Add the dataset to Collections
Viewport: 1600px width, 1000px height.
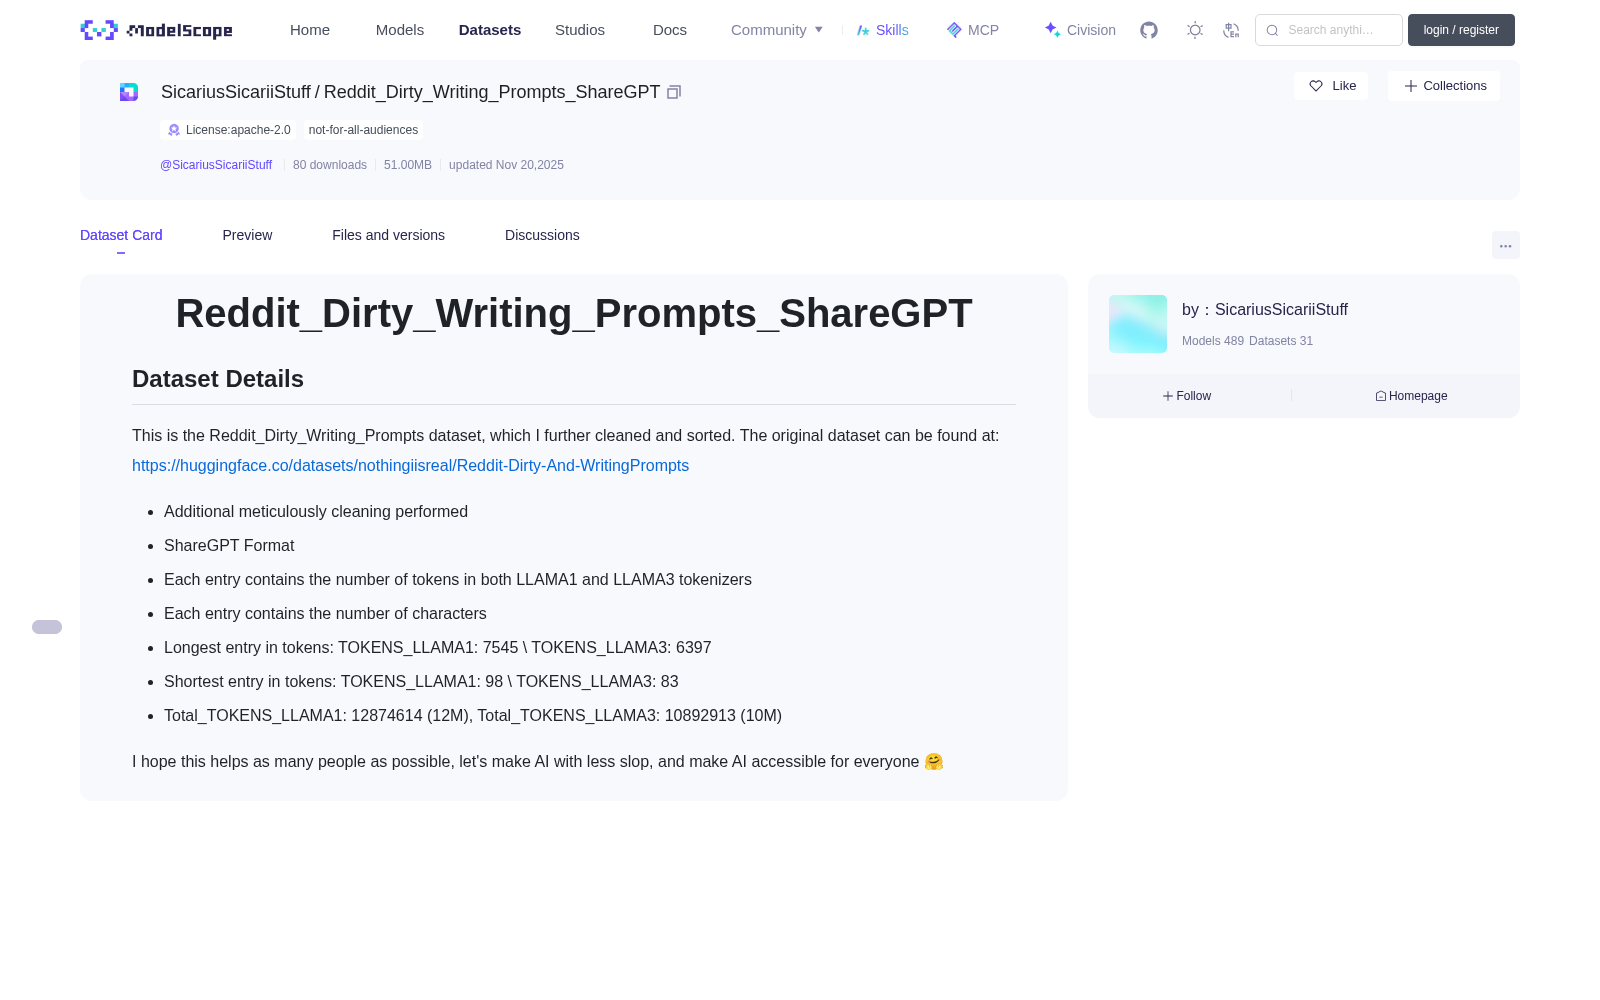(1444, 86)
